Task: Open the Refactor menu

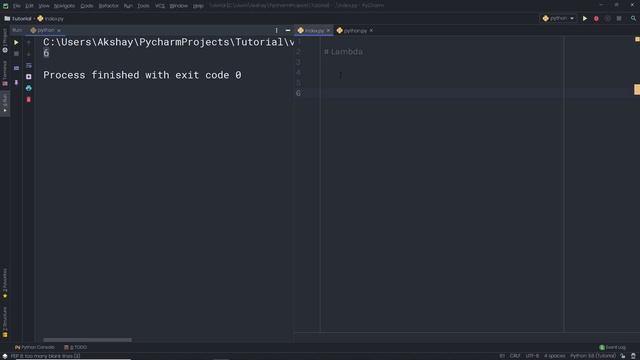Action: (109, 6)
